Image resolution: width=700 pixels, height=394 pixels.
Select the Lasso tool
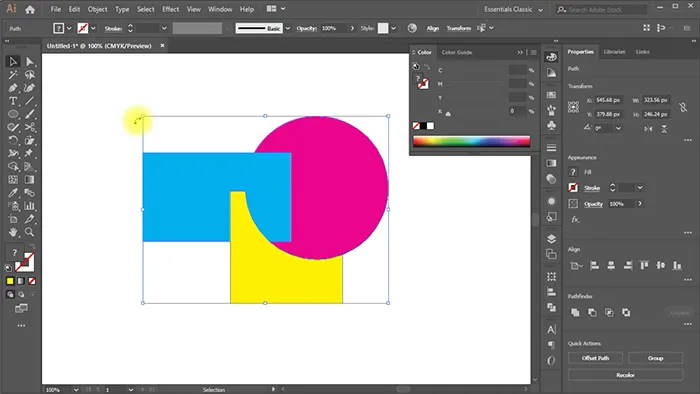click(x=29, y=75)
